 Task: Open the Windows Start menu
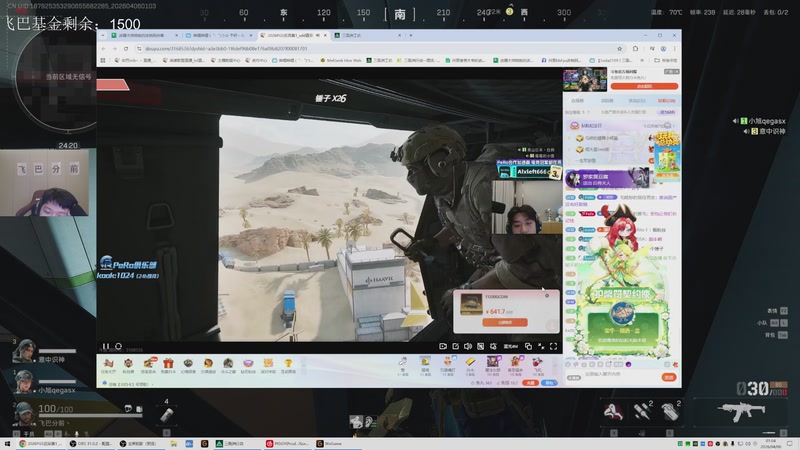[x=7, y=444]
